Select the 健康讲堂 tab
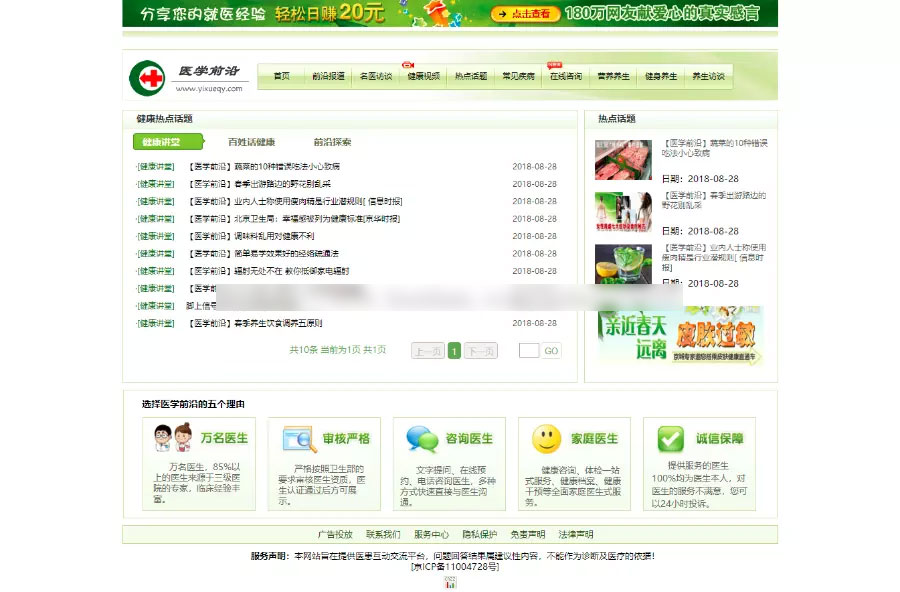The width and height of the screenshot is (900, 592). pos(167,142)
